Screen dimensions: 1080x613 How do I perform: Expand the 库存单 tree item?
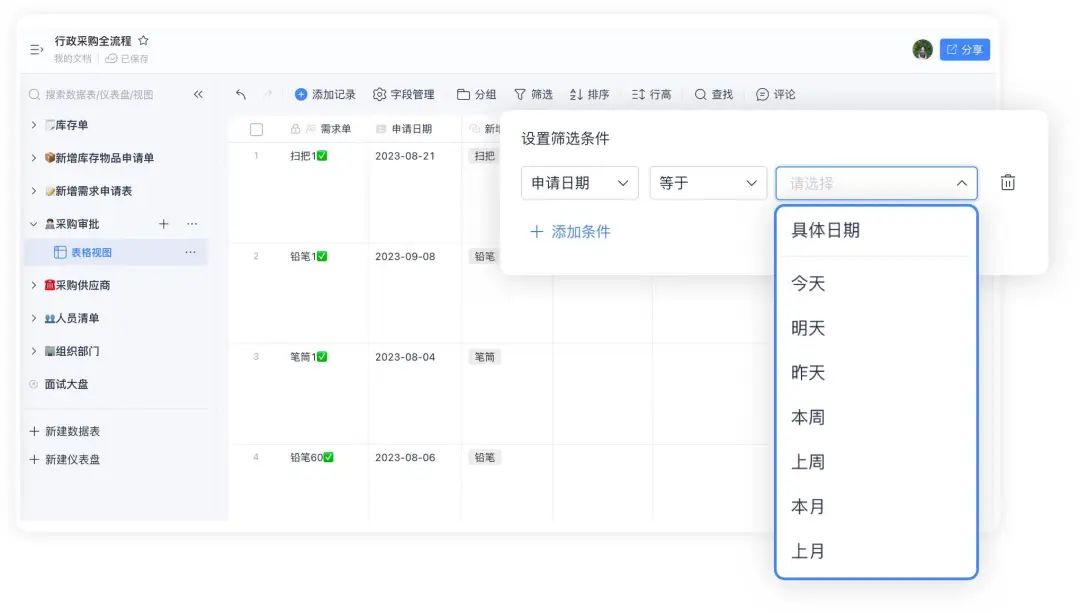(34, 125)
